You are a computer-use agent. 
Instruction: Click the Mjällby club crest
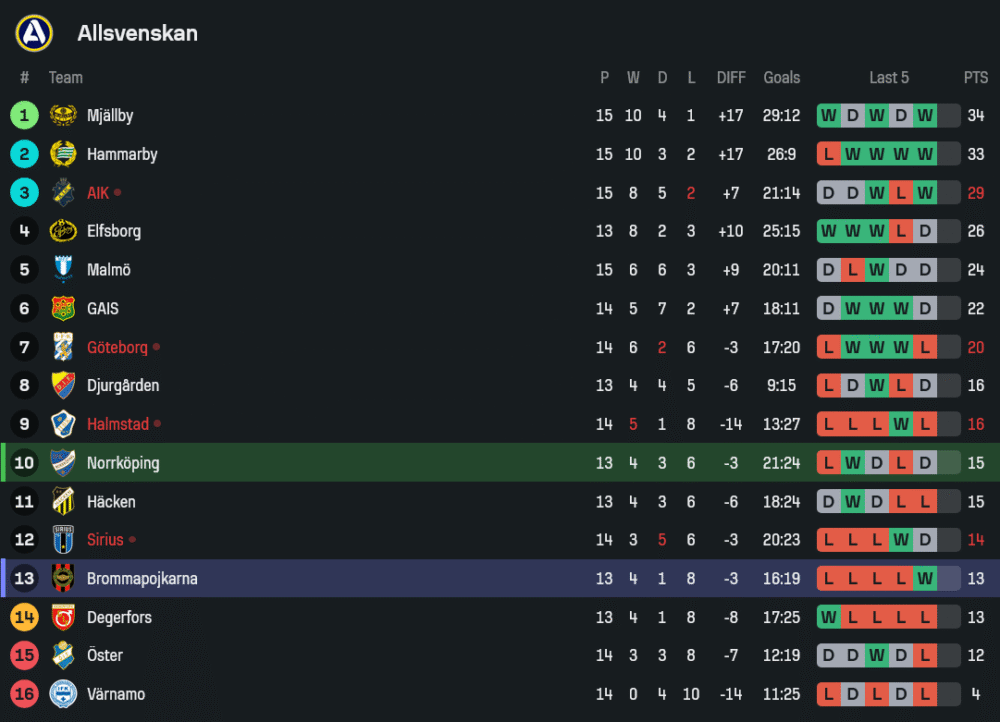click(x=63, y=116)
